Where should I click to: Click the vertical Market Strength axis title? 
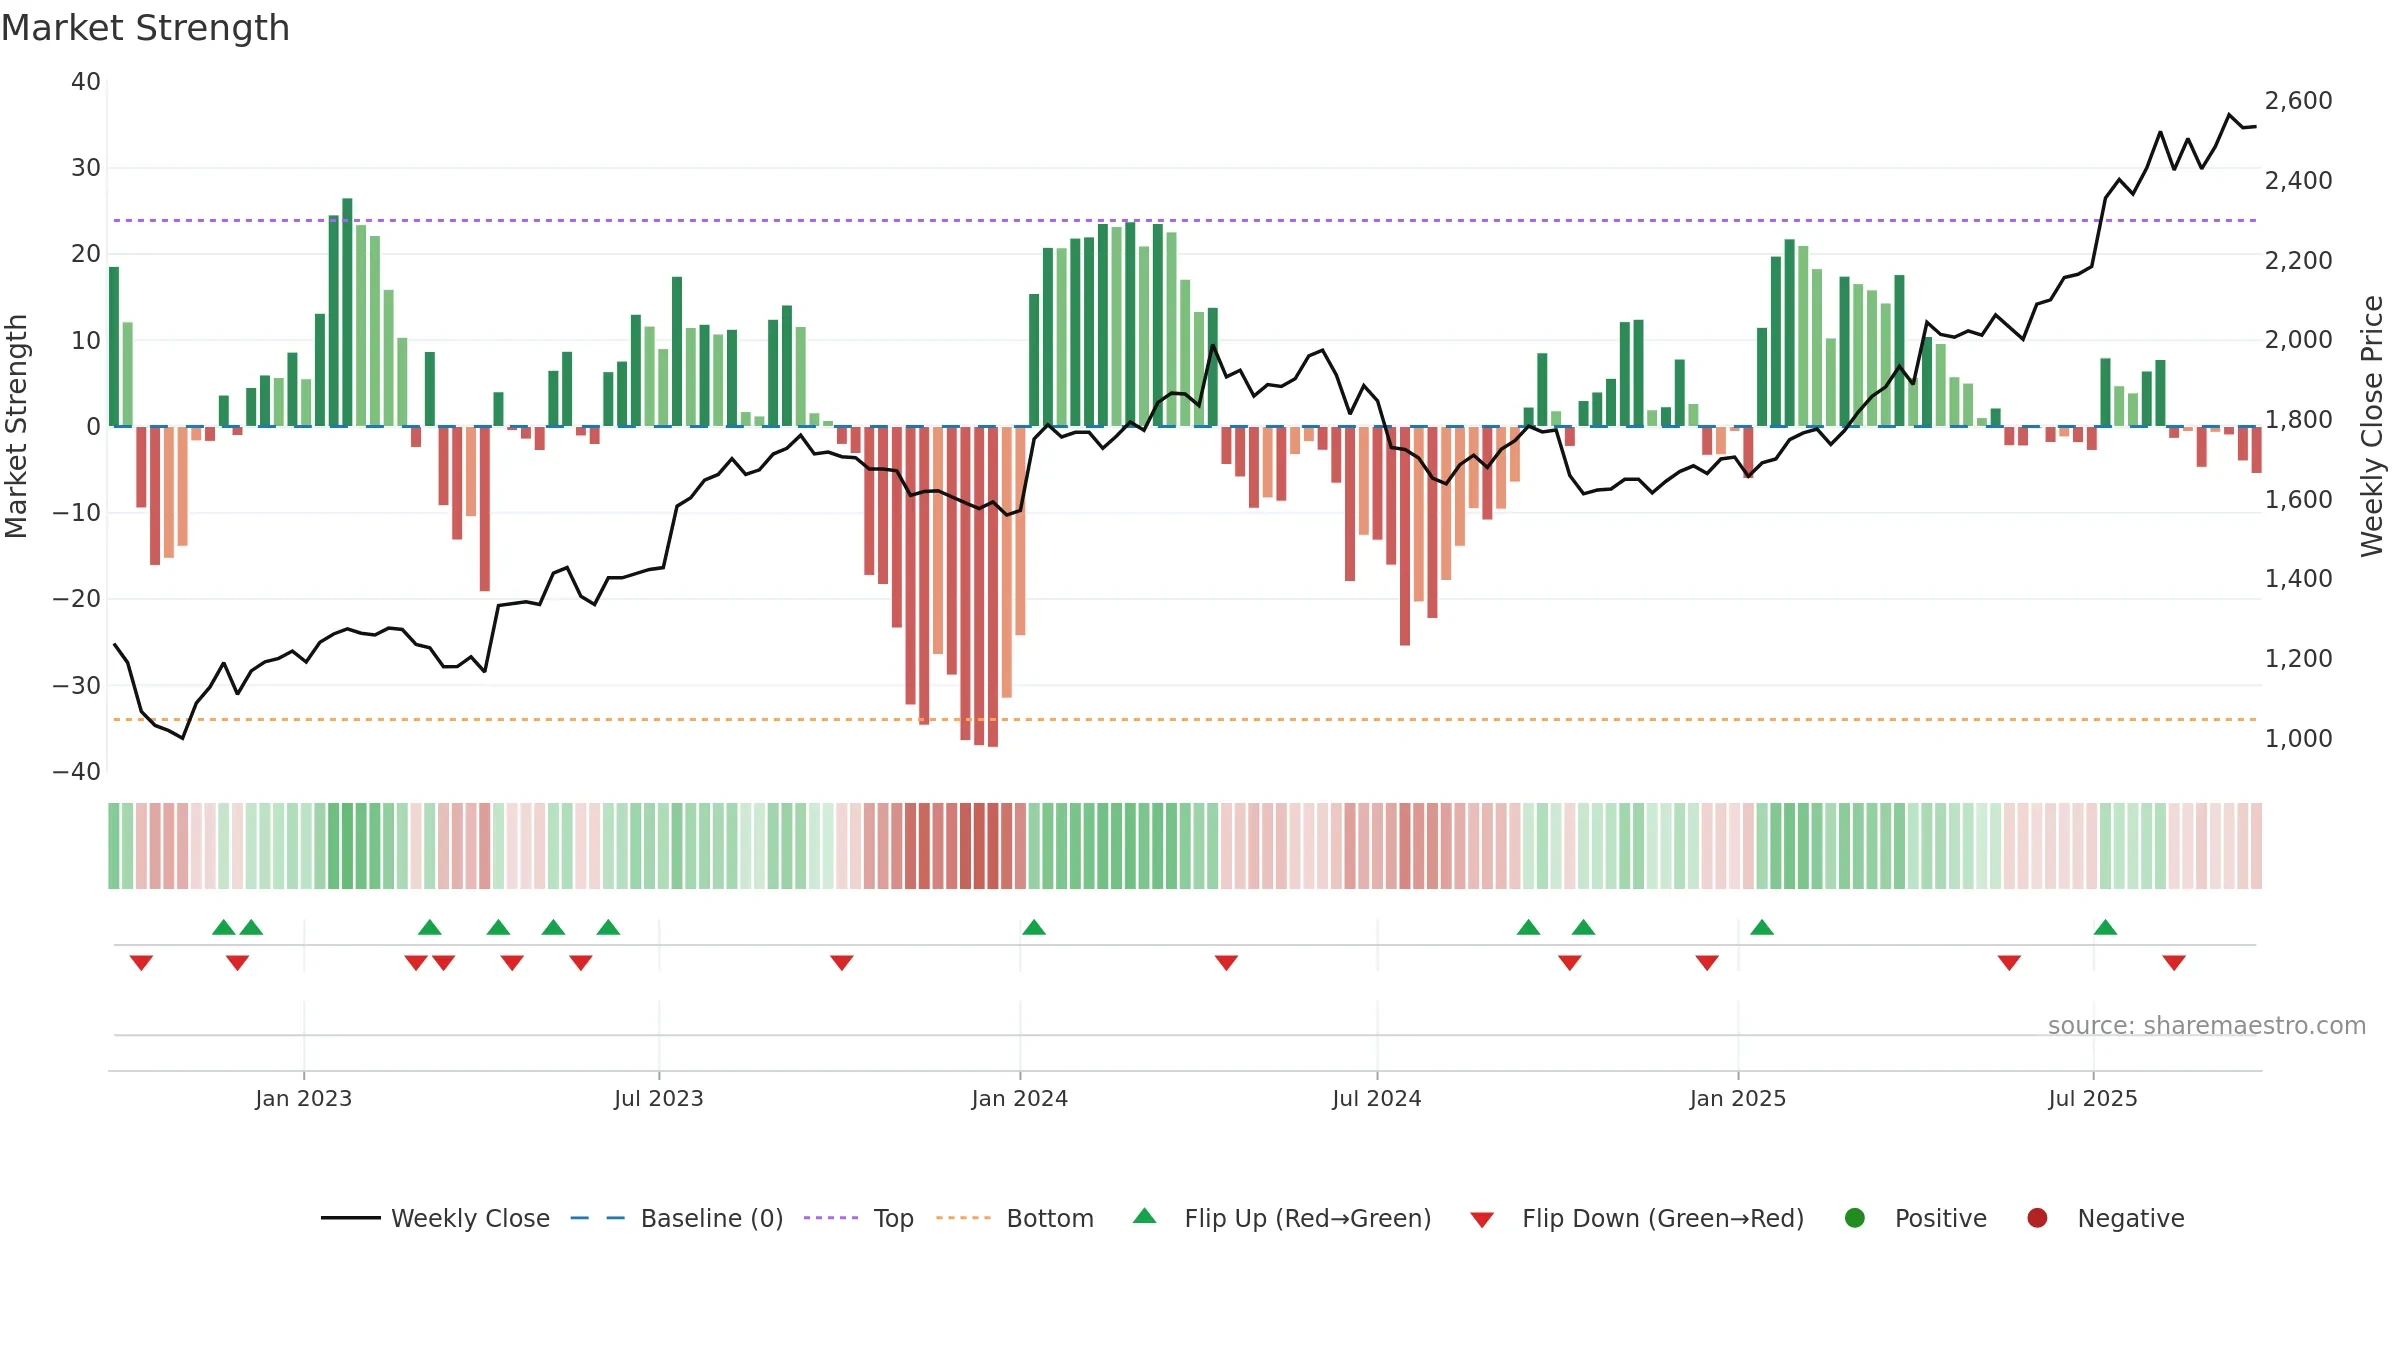(x=17, y=426)
